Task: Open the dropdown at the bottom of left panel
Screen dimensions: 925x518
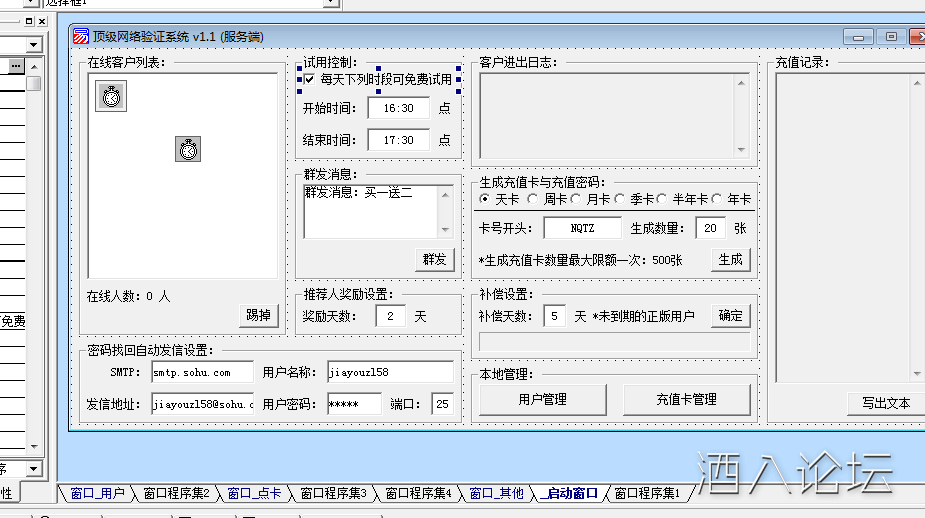Action: coord(33,468)
